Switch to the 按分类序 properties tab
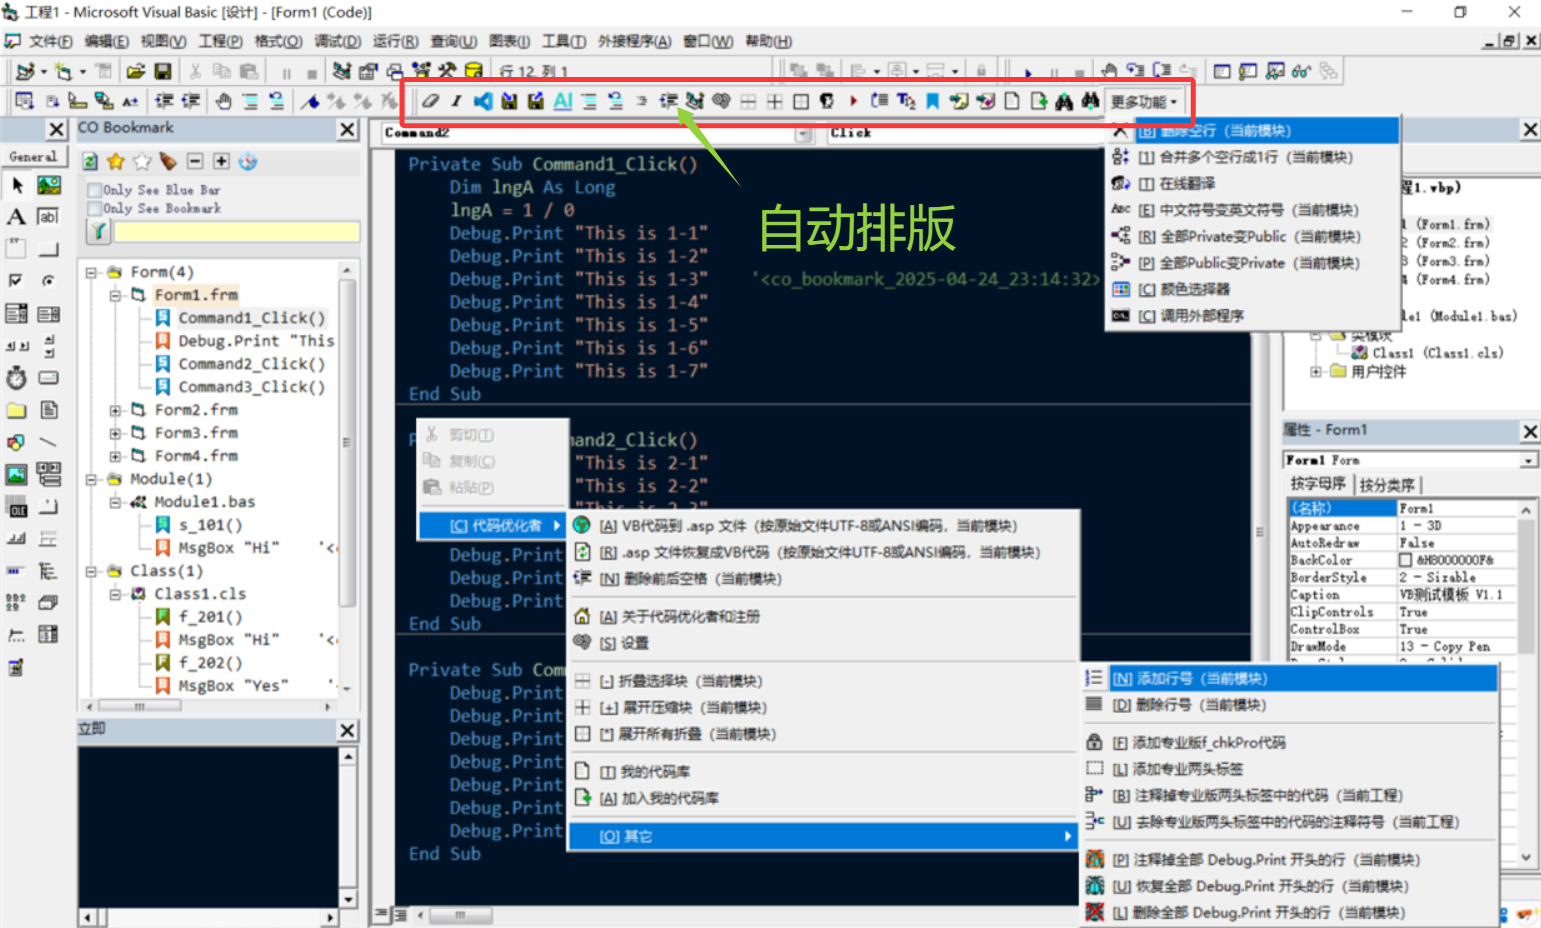 point(1387,485)
